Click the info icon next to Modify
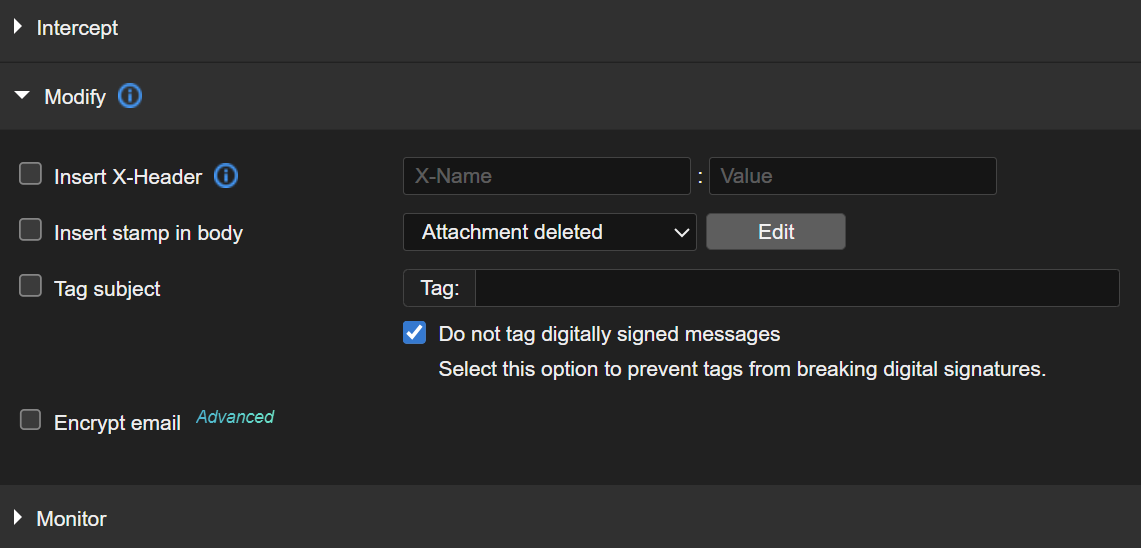The image size is (1141, 548). (130, 97)
